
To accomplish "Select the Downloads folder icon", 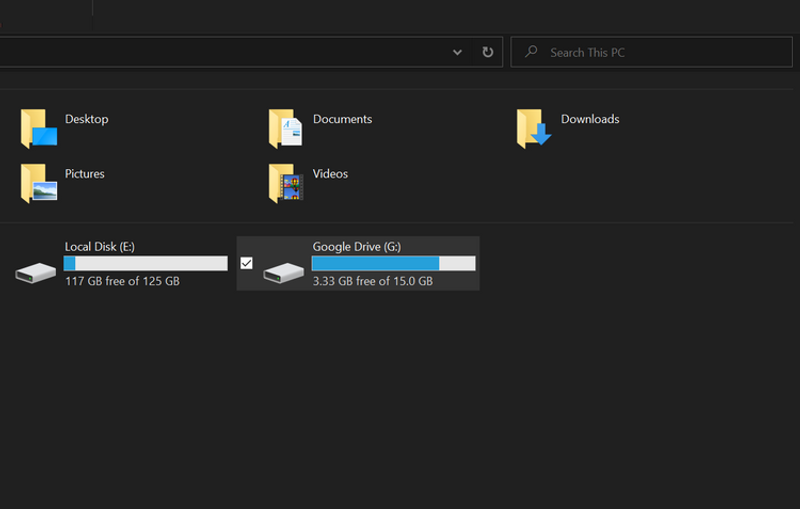I will (x=534, y=129).
